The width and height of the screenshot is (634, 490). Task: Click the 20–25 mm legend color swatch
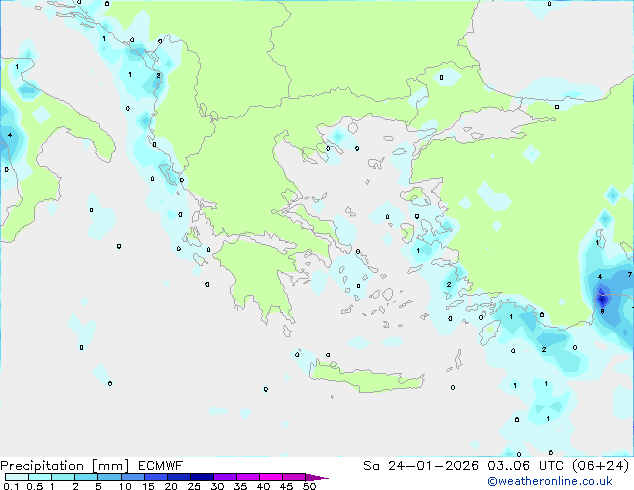[178, 477]
